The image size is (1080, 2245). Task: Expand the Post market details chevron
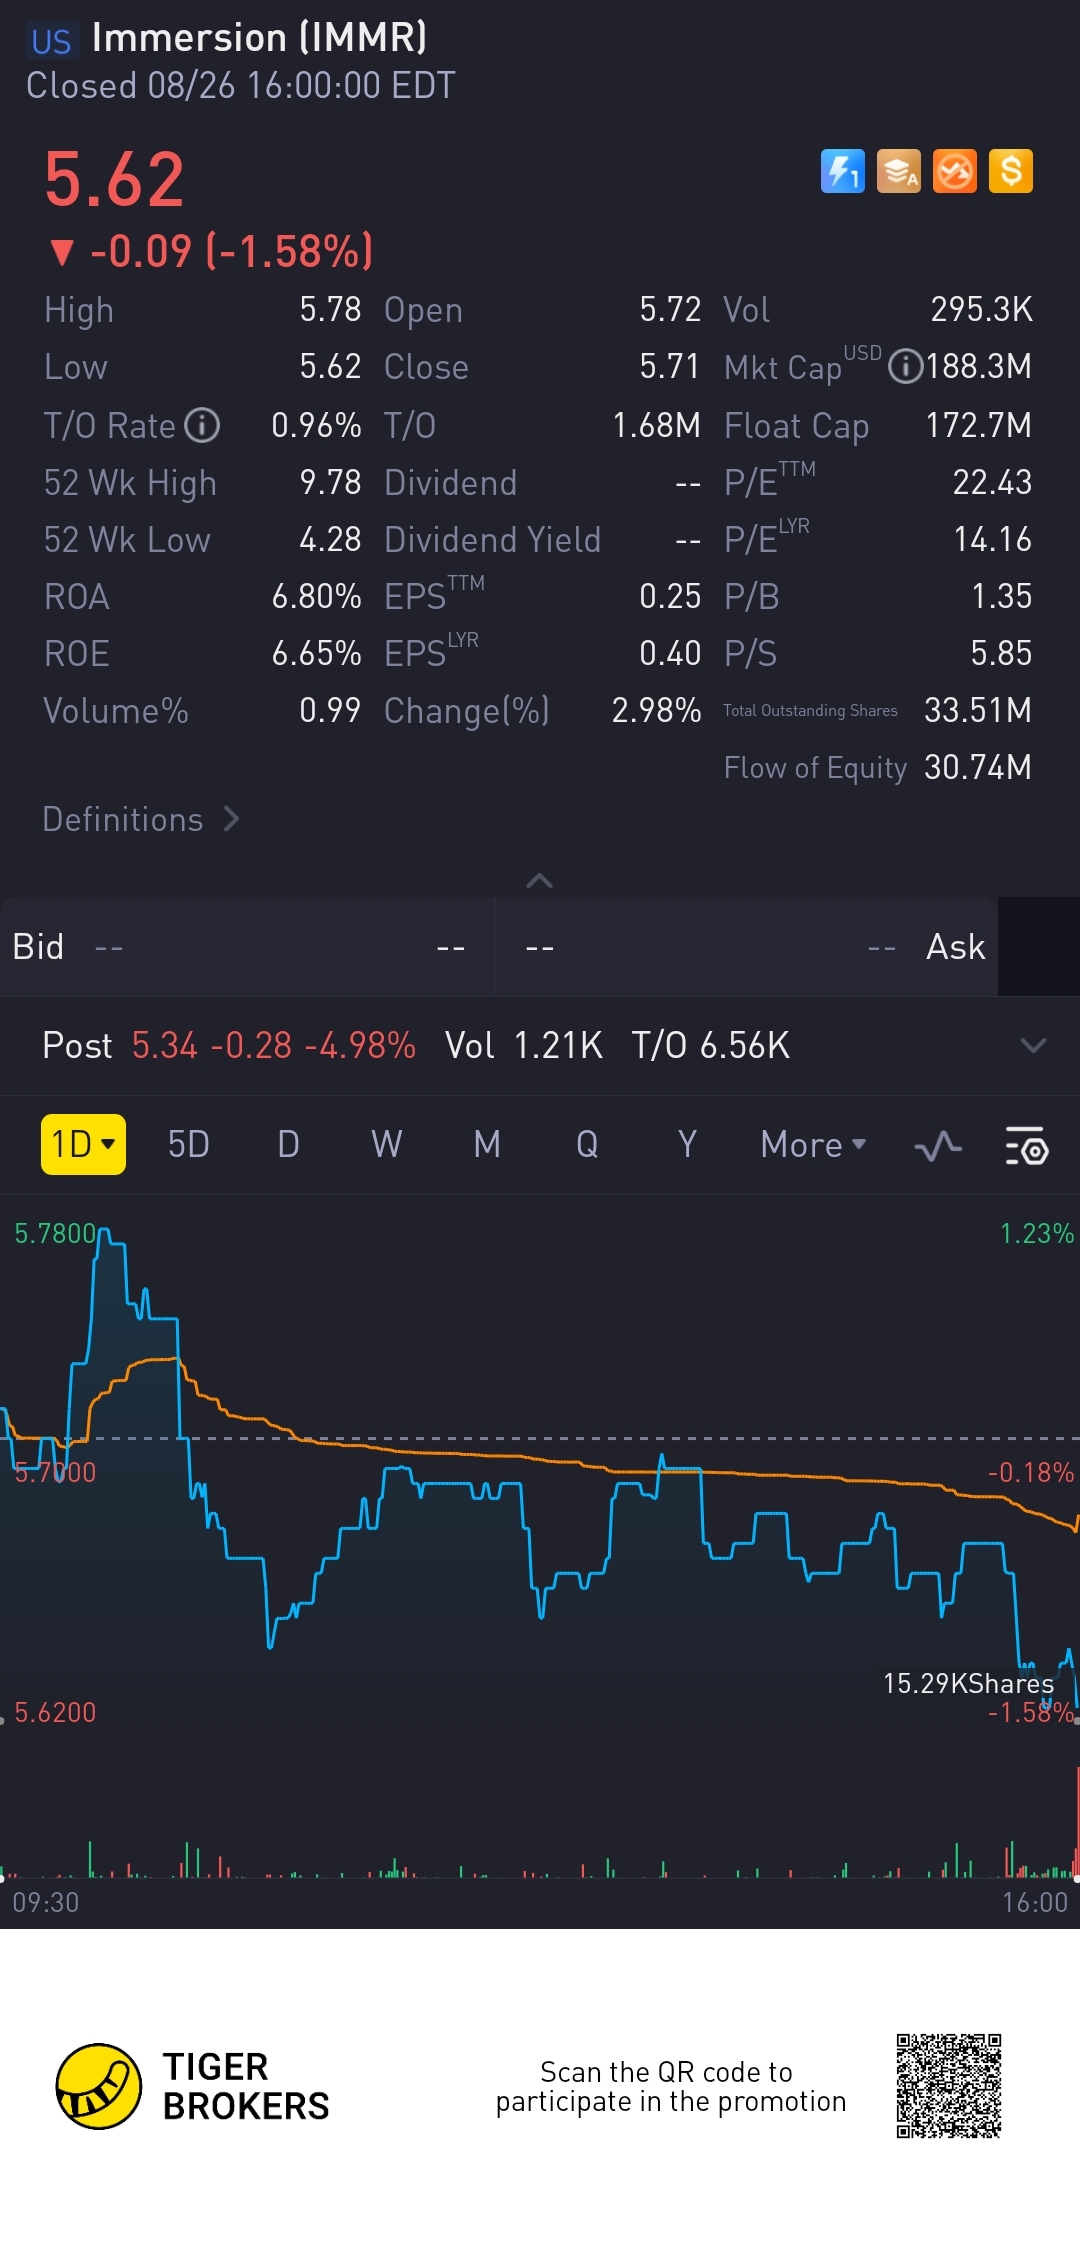1033,1046
